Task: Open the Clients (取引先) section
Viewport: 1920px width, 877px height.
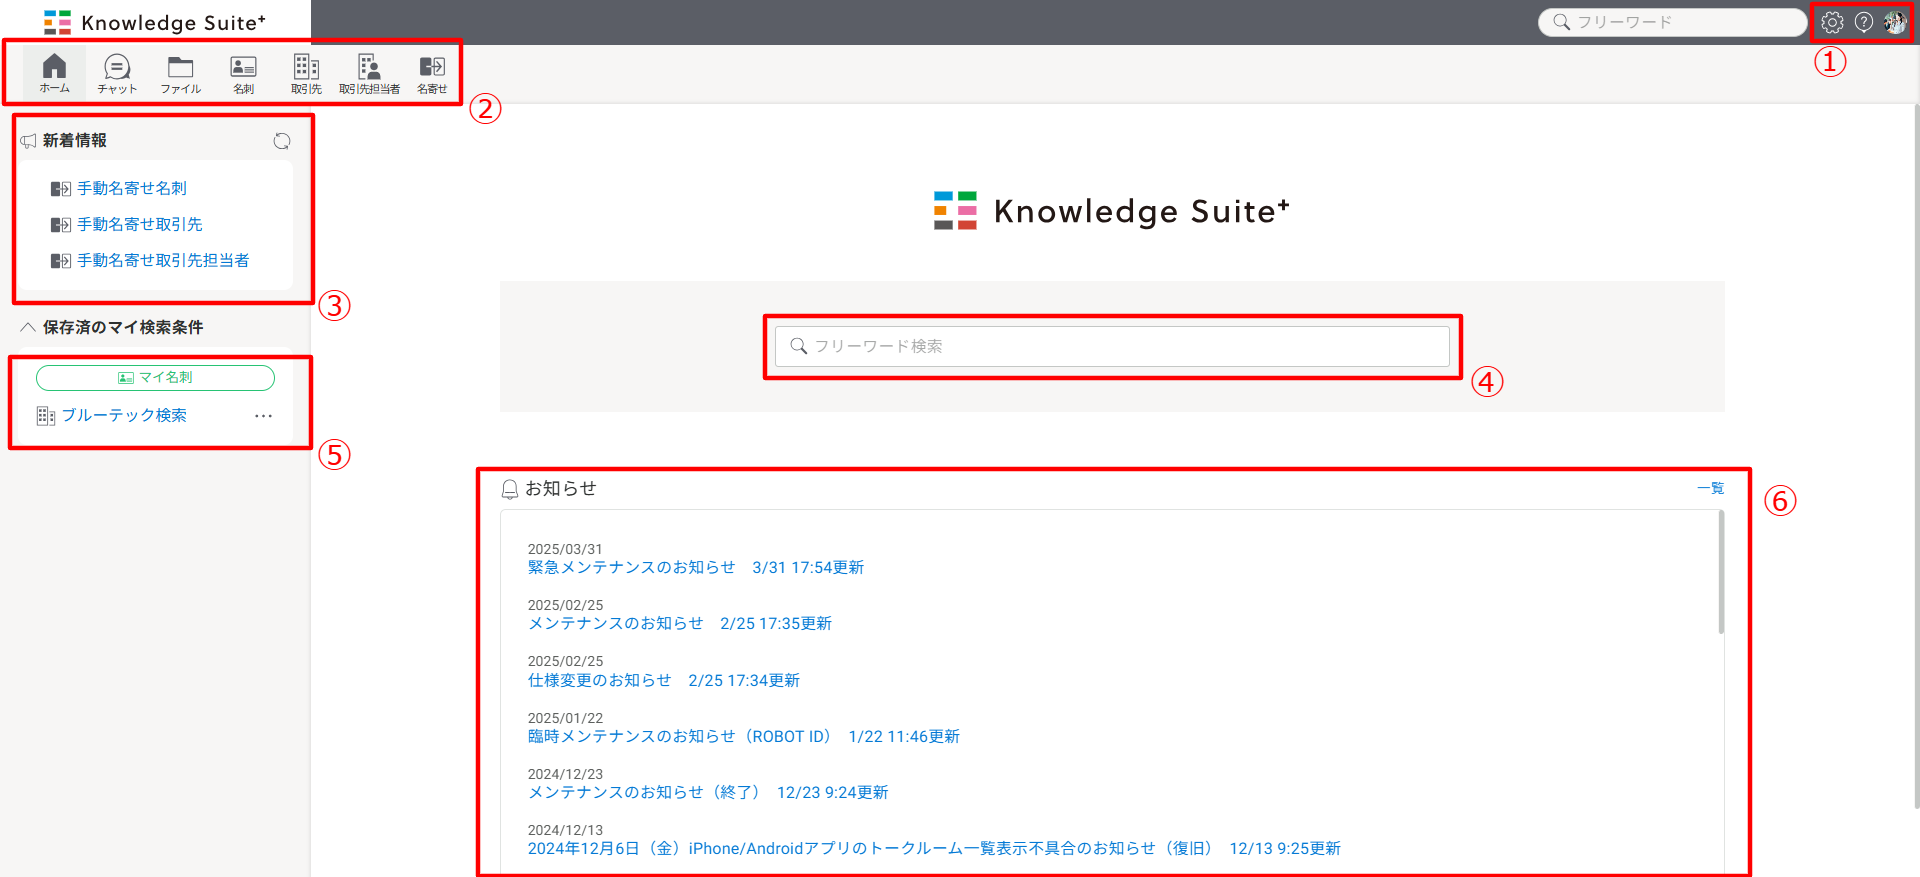Action: [306, 73]
